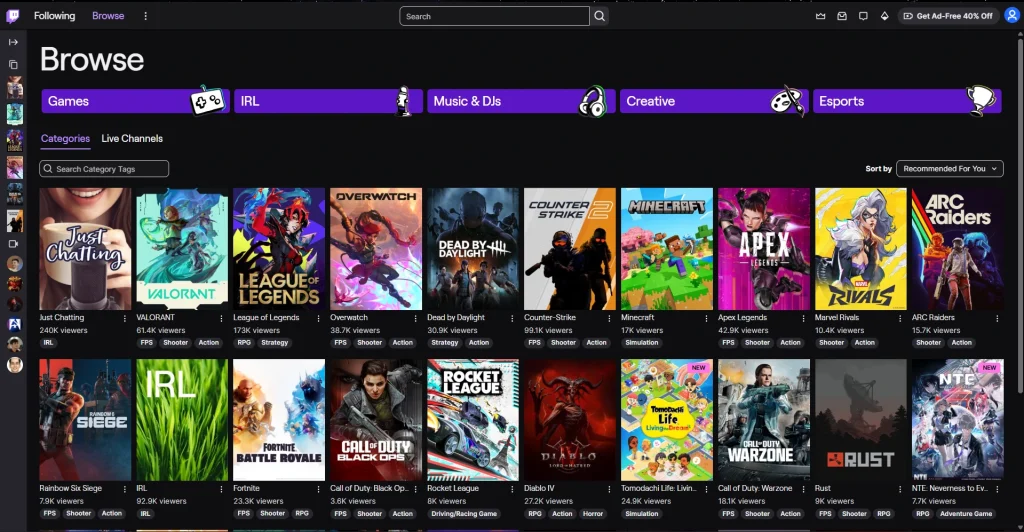Click the Adventure Game tag under NTE
This screenshot has width=1024, height=532.
point(966,514)
